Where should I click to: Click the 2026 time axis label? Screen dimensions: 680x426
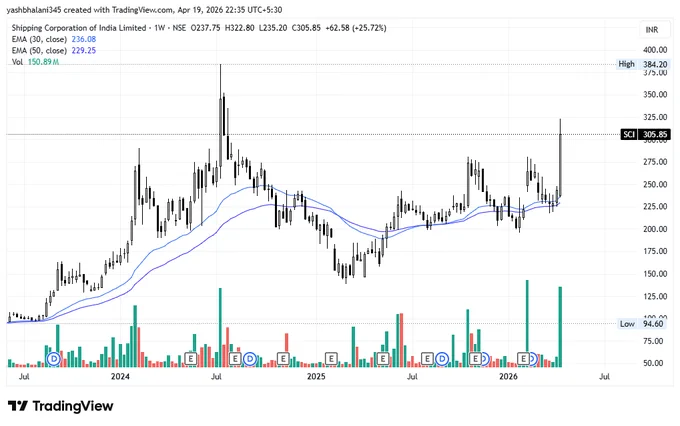(508, 376)
